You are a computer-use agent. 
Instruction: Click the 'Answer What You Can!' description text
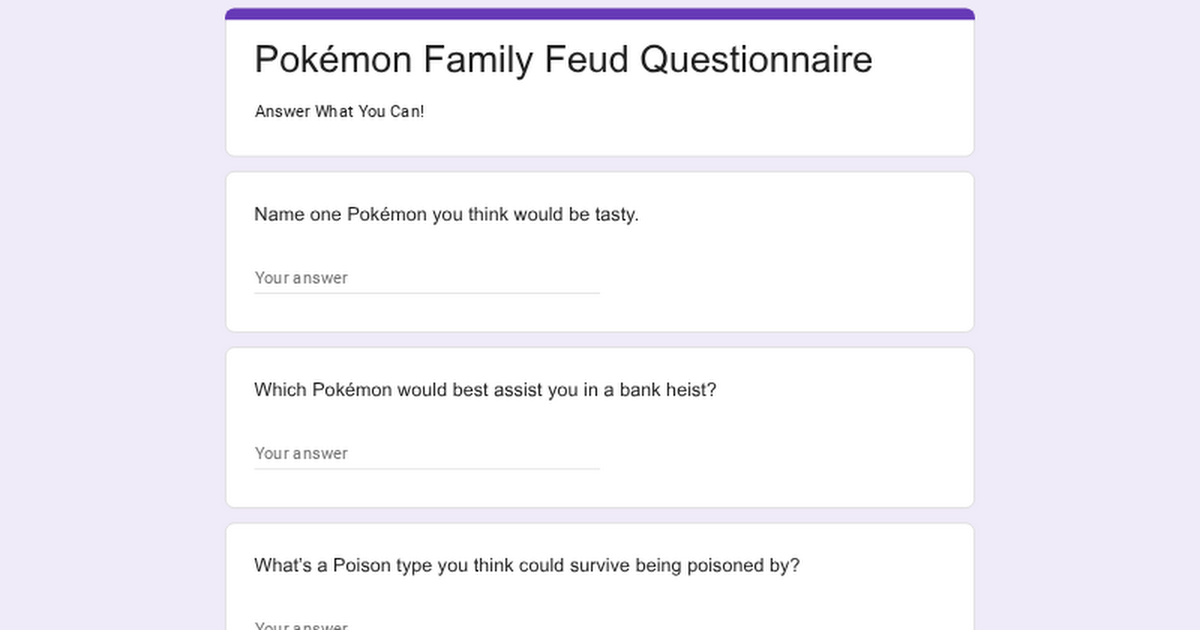pos(339,111)
